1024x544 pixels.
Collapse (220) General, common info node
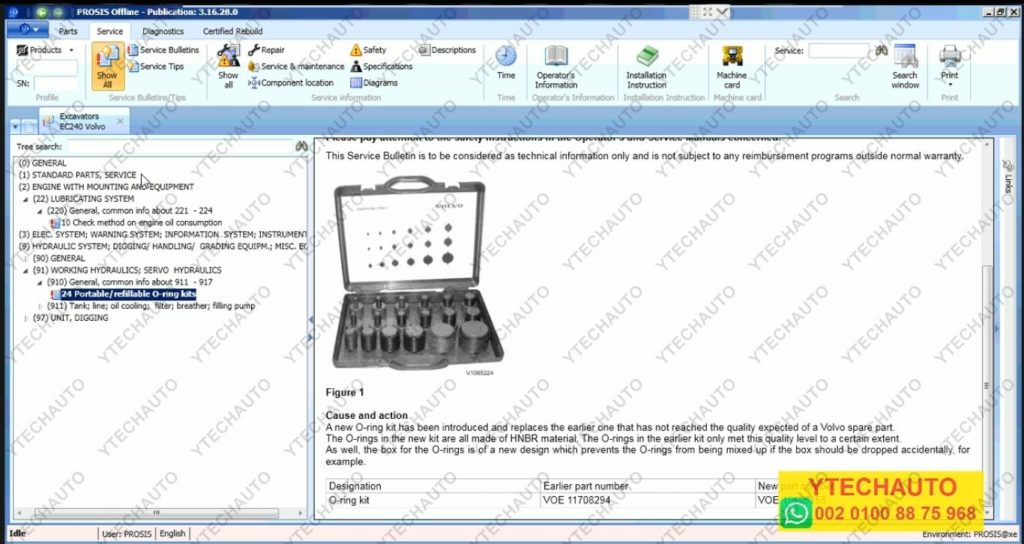click(x=40, y=211)
